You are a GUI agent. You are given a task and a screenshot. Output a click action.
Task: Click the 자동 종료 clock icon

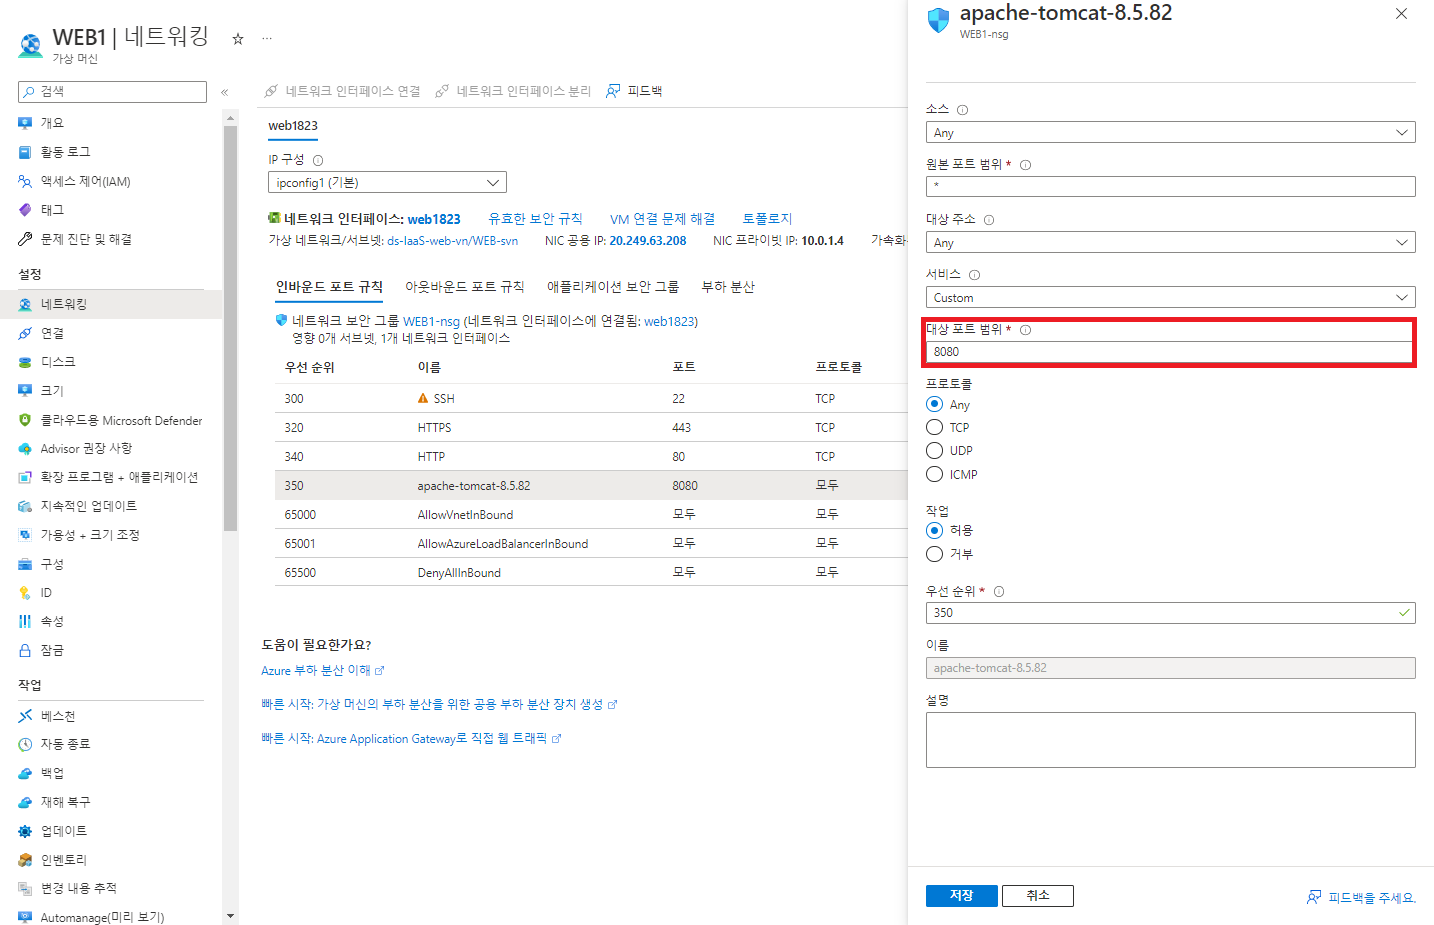click(25, 744)
